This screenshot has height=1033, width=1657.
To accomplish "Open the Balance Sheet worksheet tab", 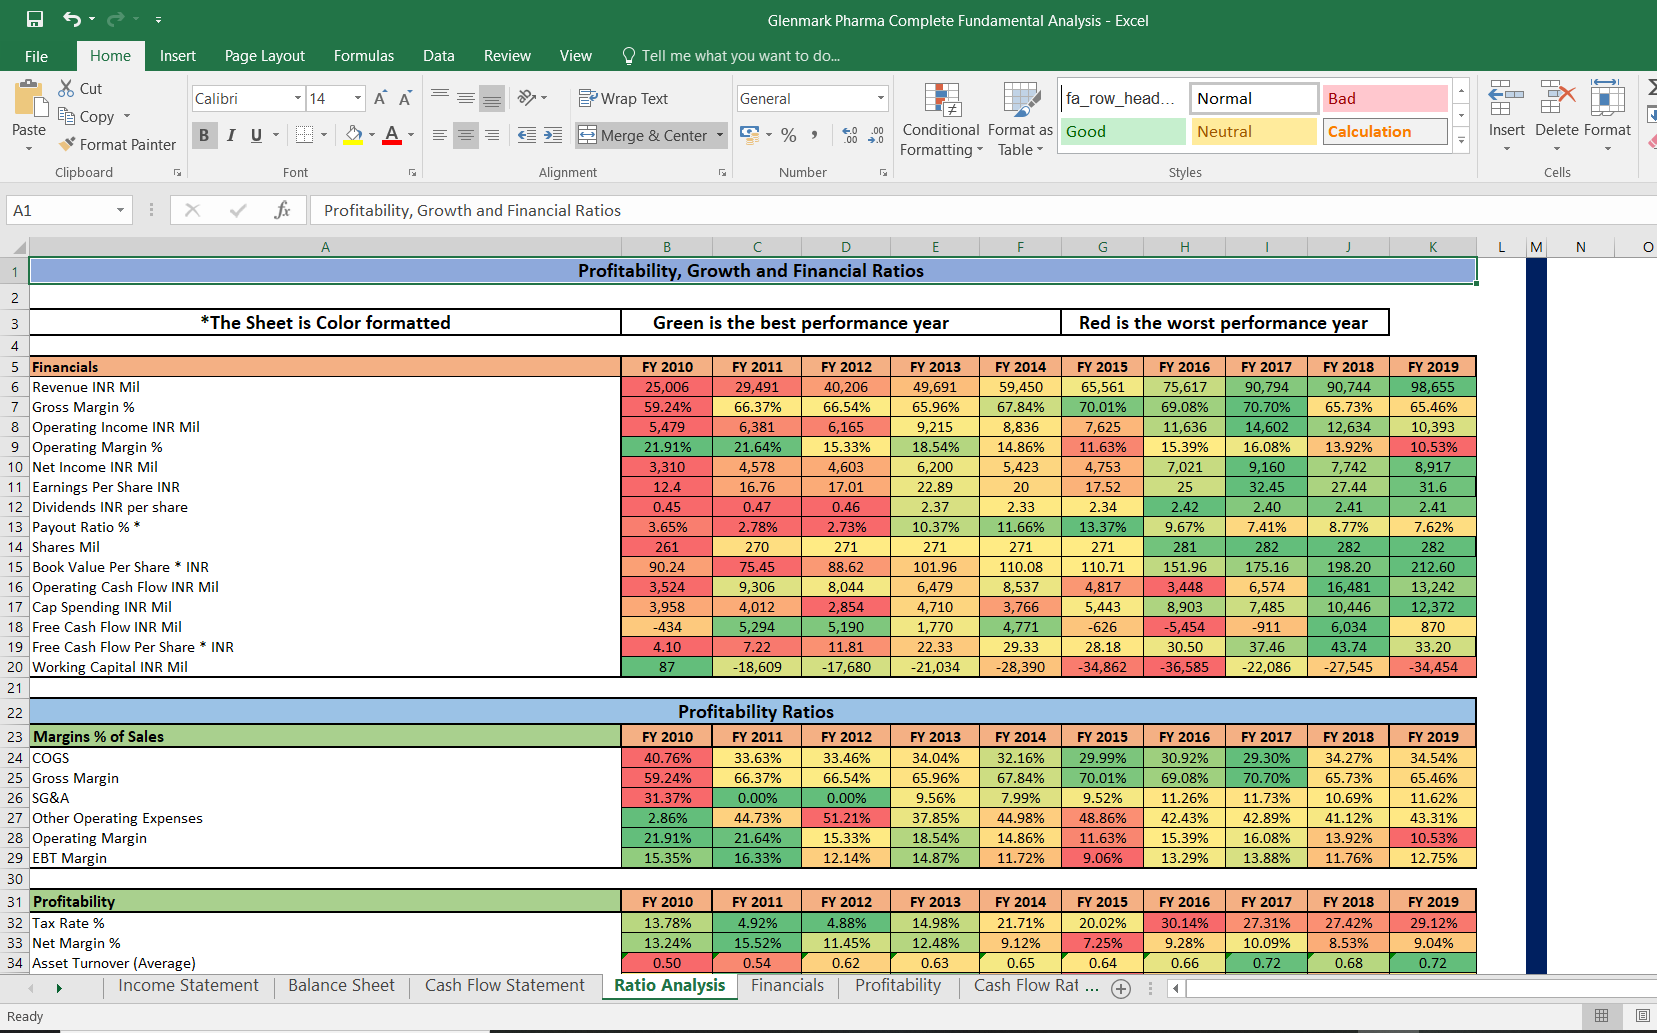I will 342,986.
